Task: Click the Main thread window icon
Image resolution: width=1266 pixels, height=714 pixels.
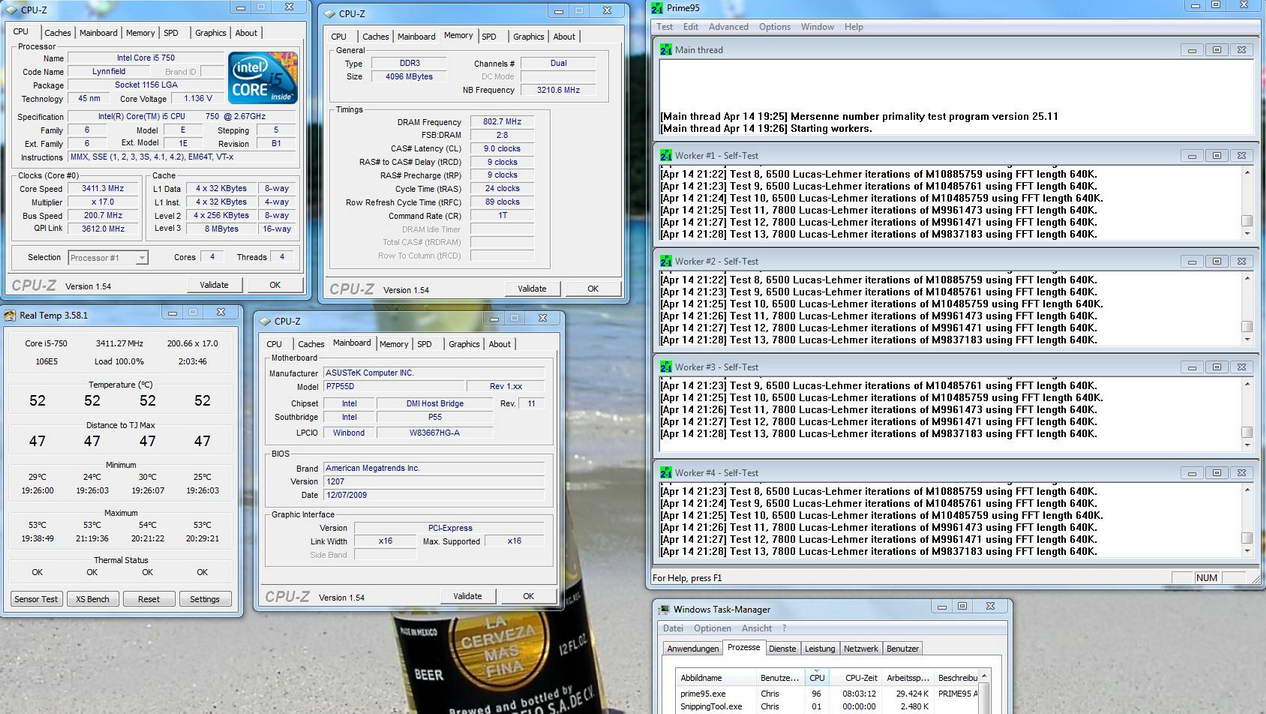Action: click(666, 49)
